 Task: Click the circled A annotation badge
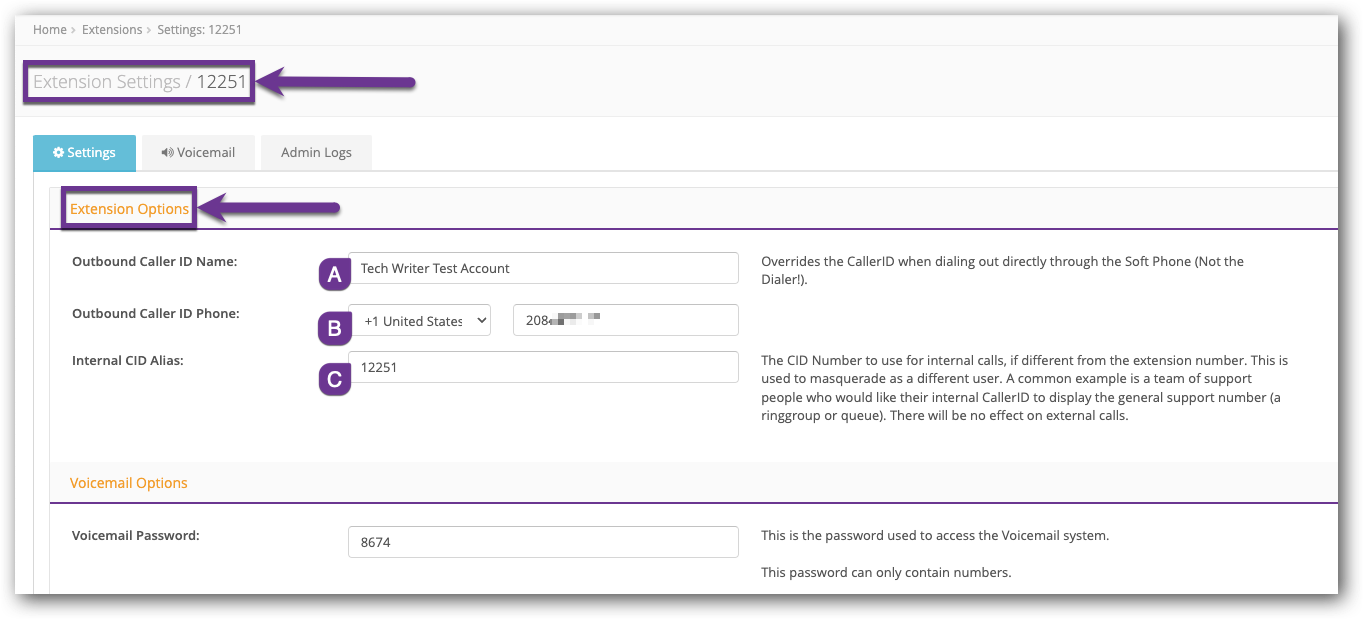click(333, 273)
